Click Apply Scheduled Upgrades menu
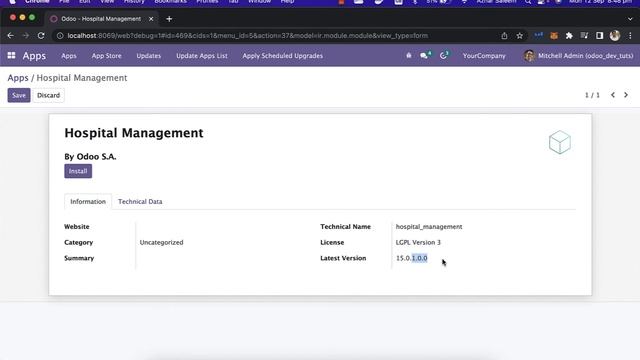This screenshot has height=360, width=640. 282,56
